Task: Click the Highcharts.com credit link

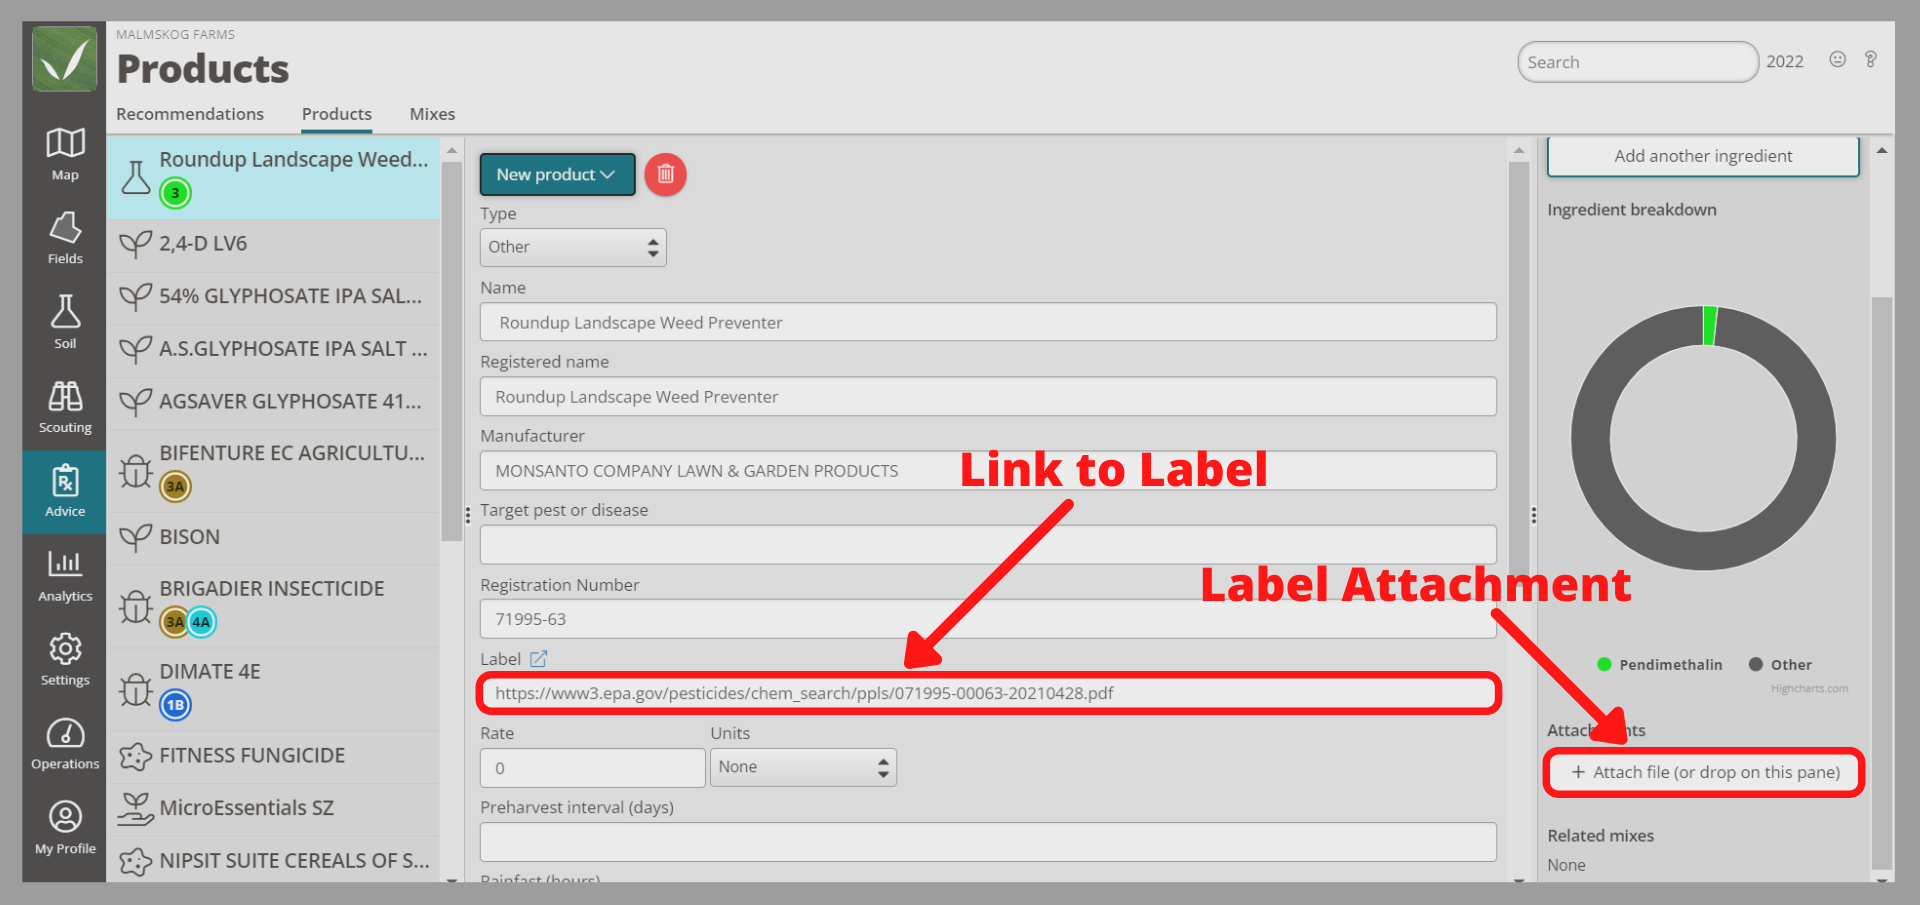Action: pos(1809,689)
